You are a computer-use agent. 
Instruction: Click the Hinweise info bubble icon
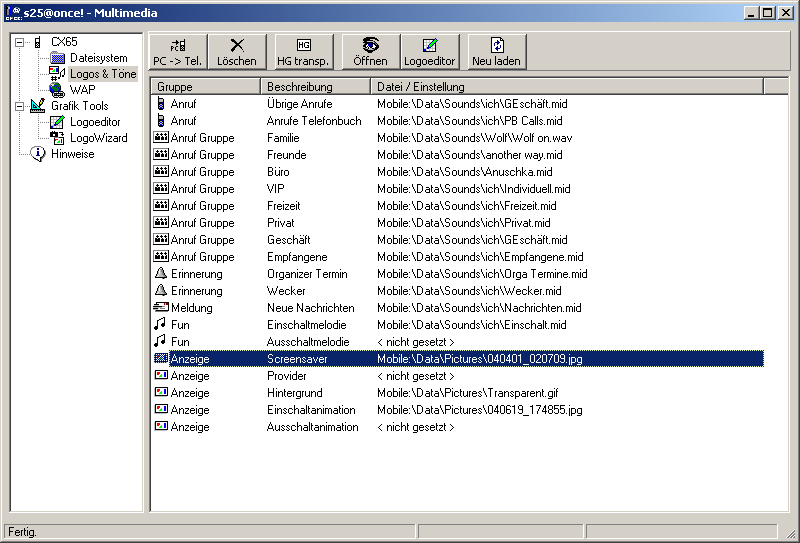tap(38, 154)
